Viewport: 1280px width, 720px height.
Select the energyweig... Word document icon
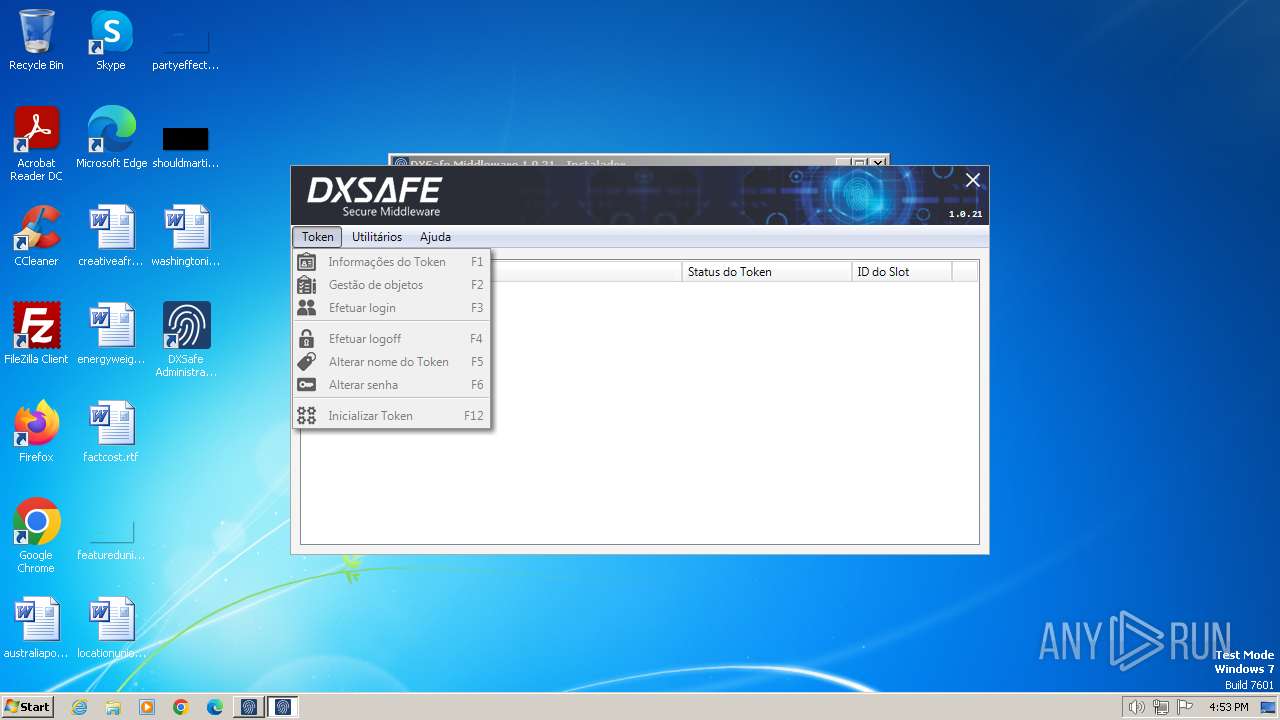(x=111, y=334)
